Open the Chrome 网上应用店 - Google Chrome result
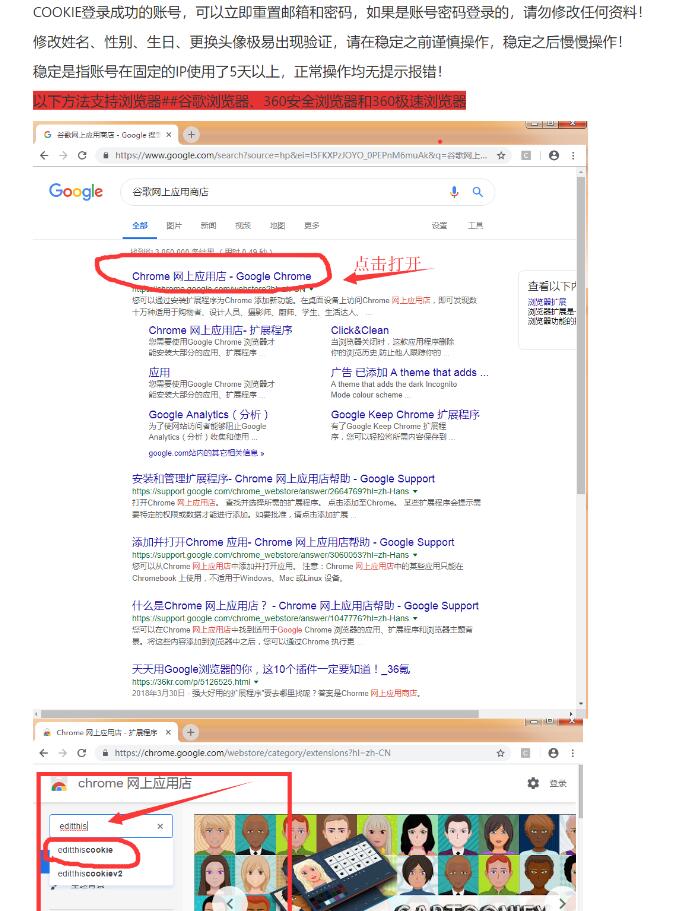691x911 pixels. click(221, 276)
